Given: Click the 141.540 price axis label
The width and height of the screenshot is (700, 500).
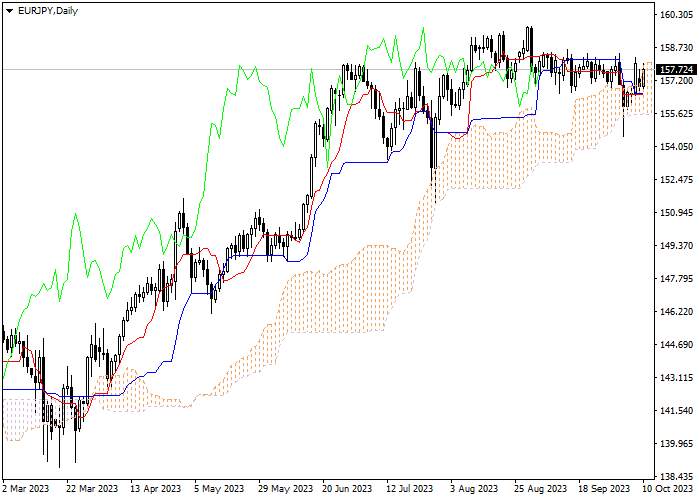Looking at the screenshot, I should click(676, 411).
